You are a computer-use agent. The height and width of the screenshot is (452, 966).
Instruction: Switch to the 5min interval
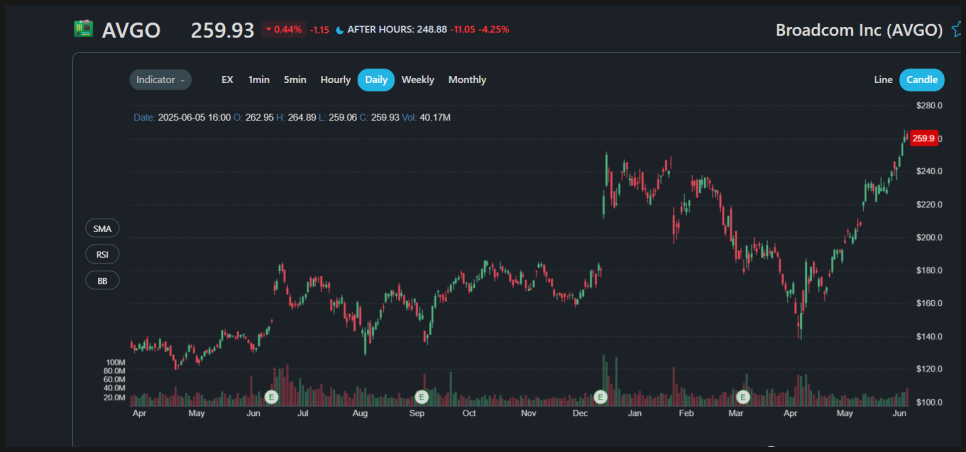tap(295, 80)
